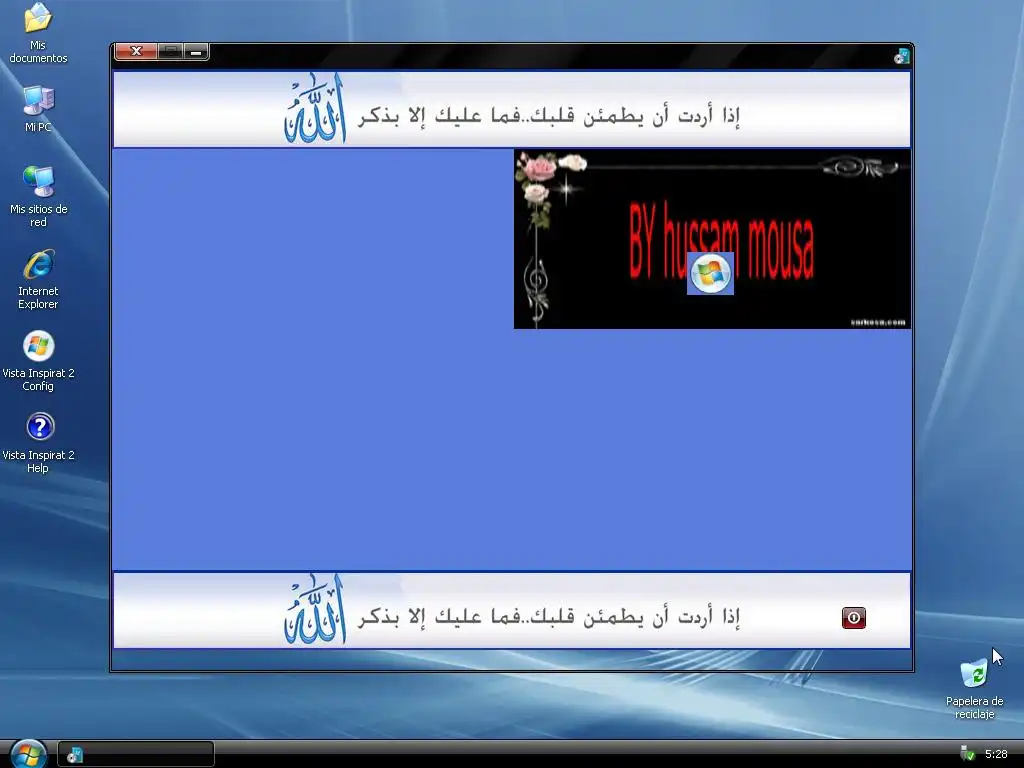Close the application window with red X
This screenshot has height=768, width=1024.
point(136,52)
